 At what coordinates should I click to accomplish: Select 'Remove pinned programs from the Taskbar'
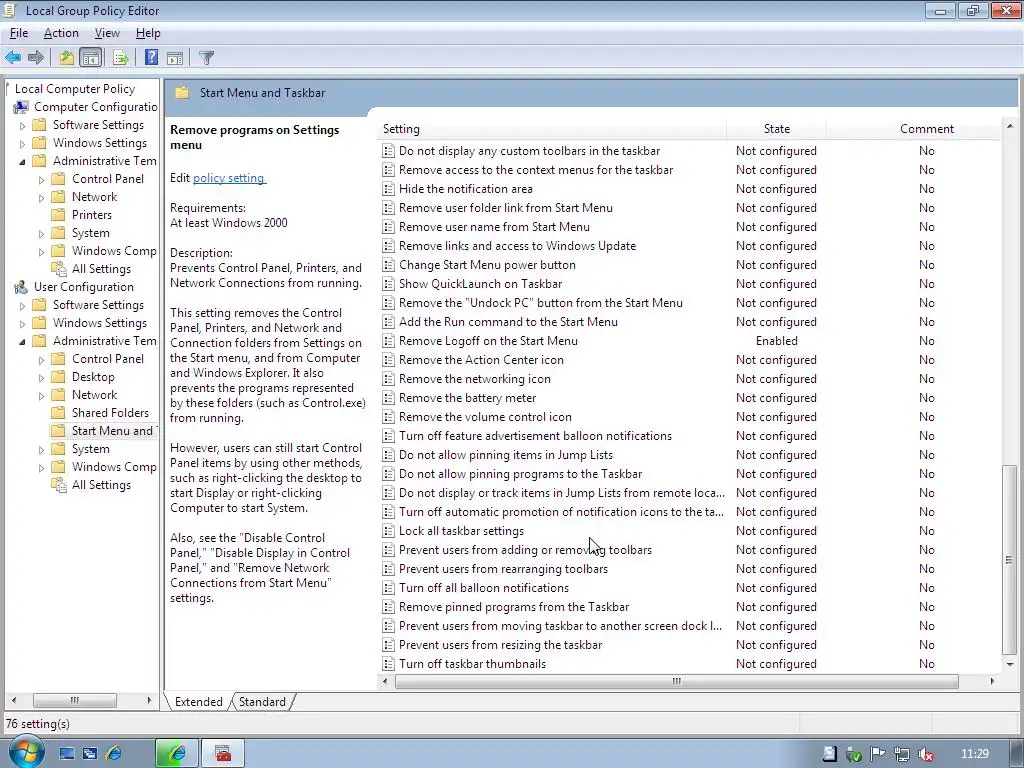514,607
